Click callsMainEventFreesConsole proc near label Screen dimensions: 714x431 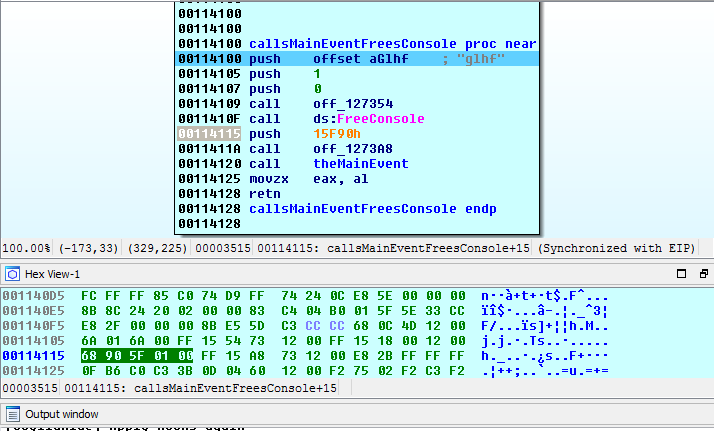393,44
